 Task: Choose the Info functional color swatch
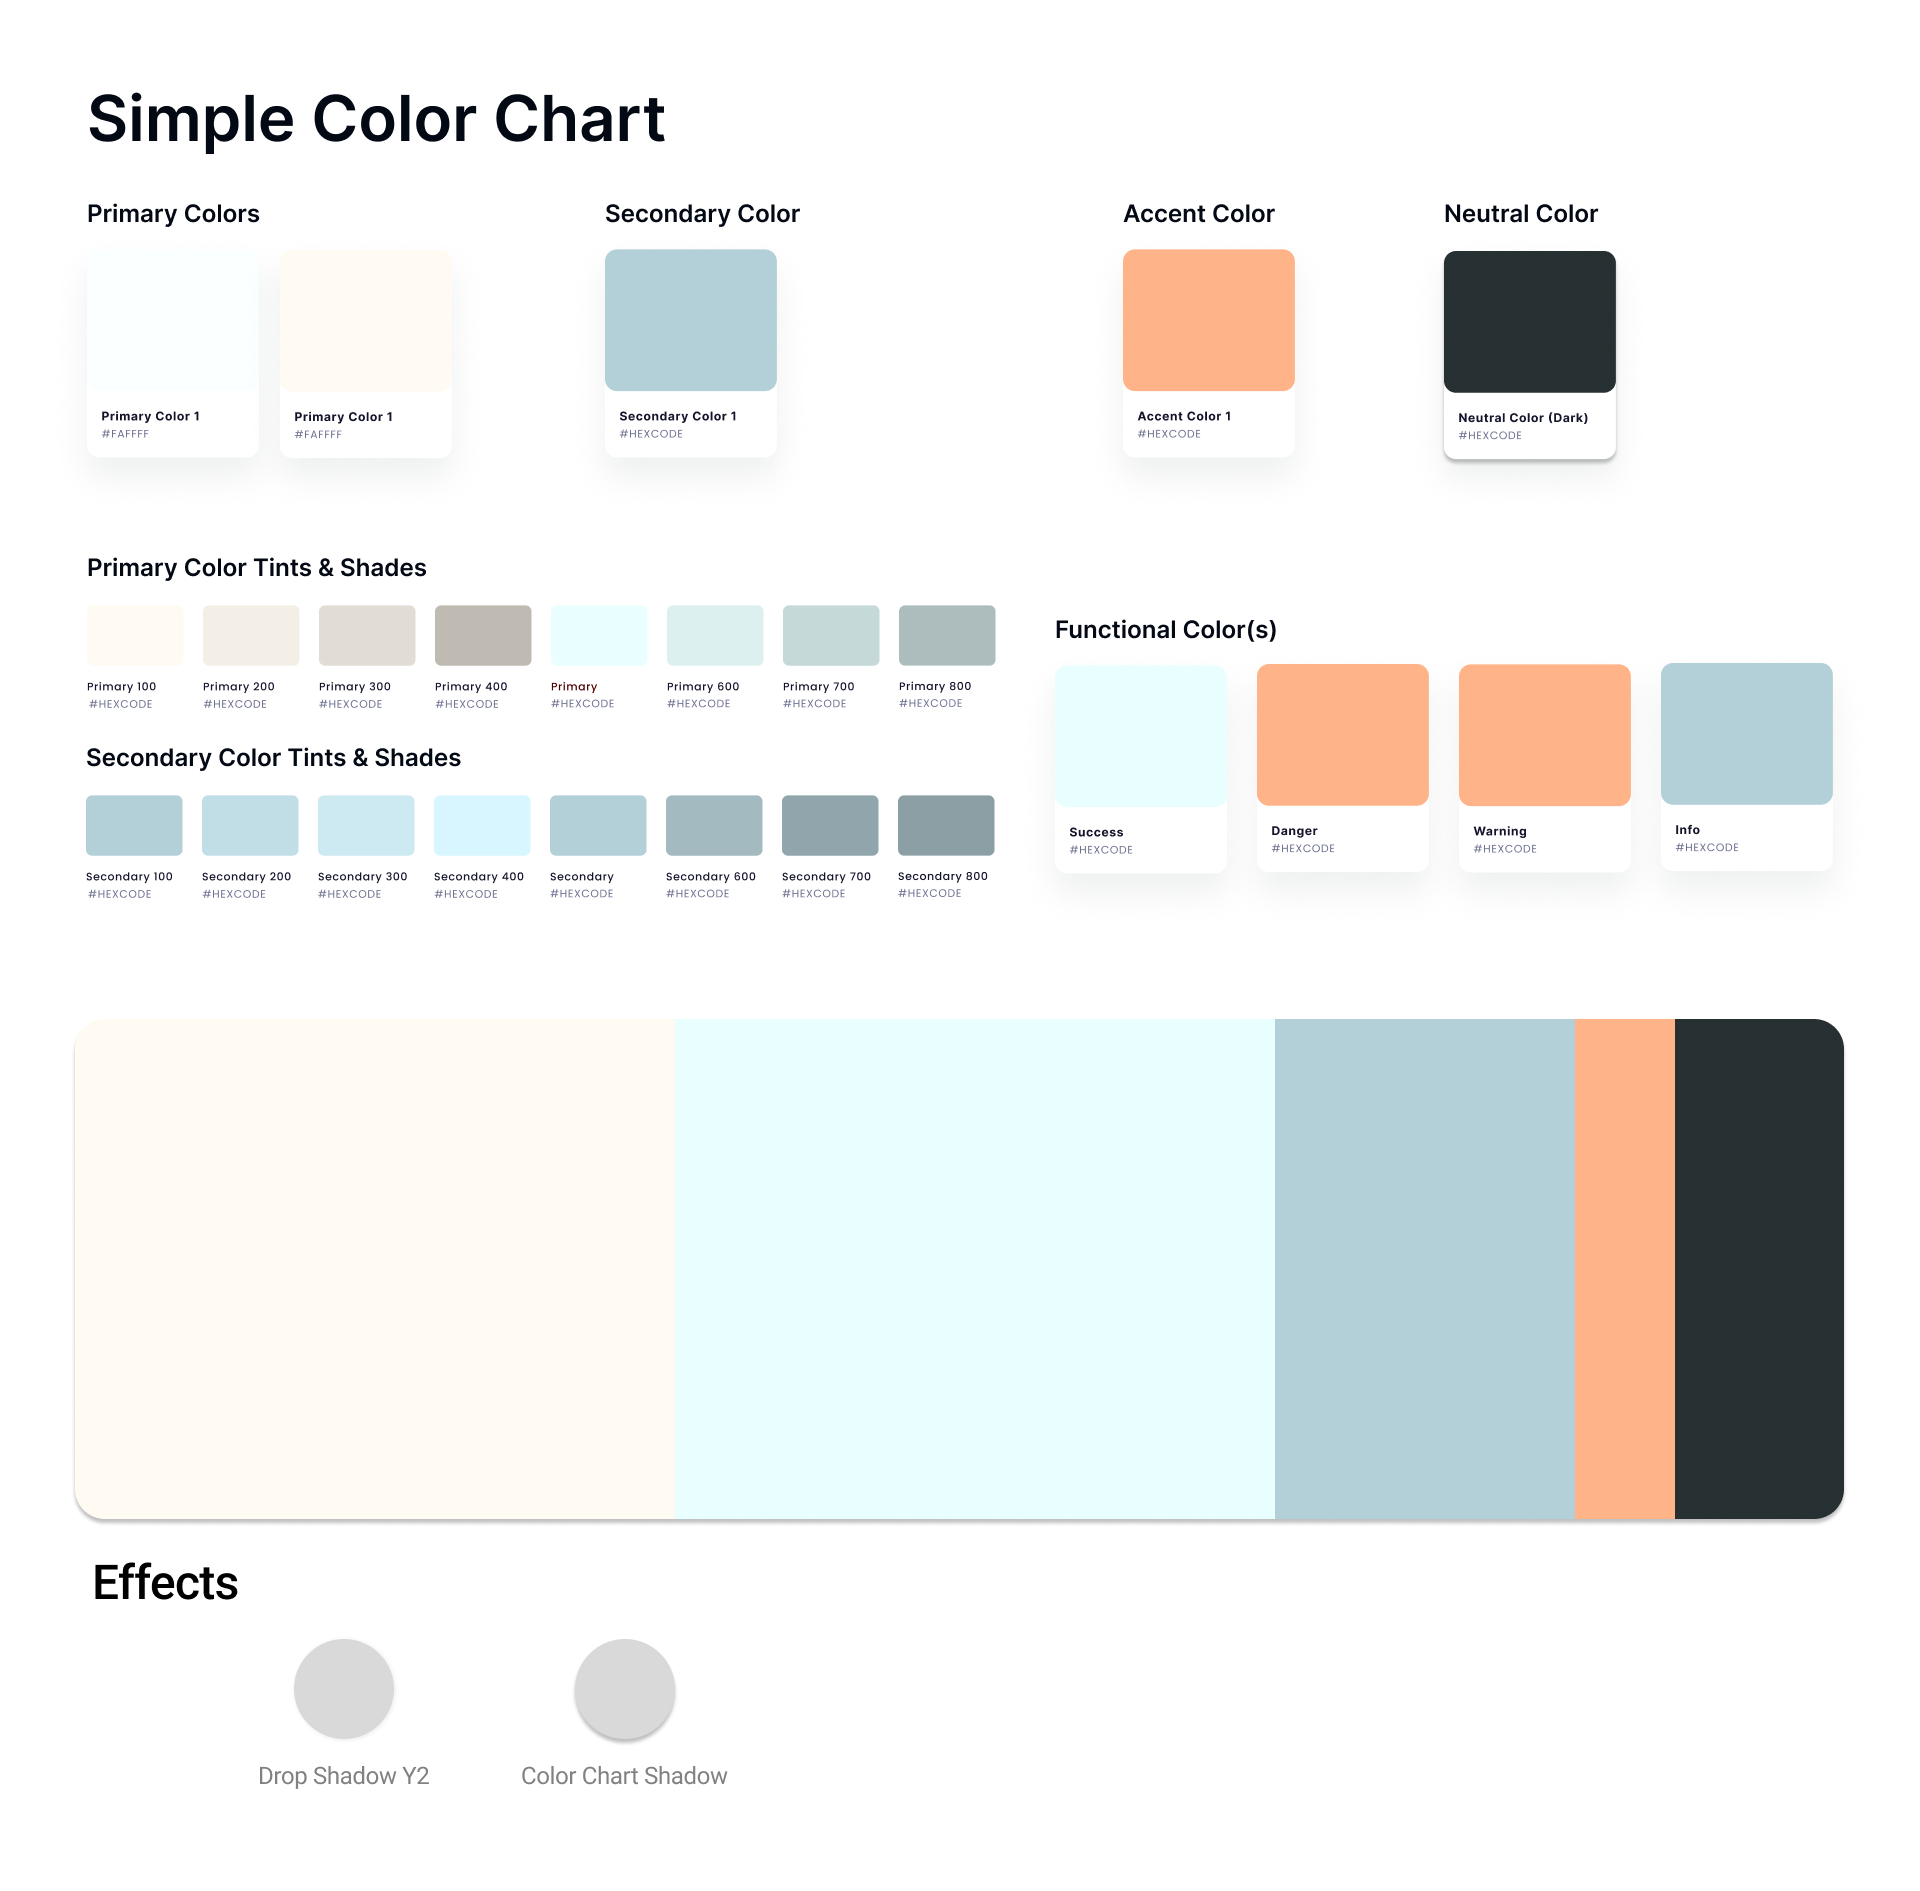(x=1746, y=734)
